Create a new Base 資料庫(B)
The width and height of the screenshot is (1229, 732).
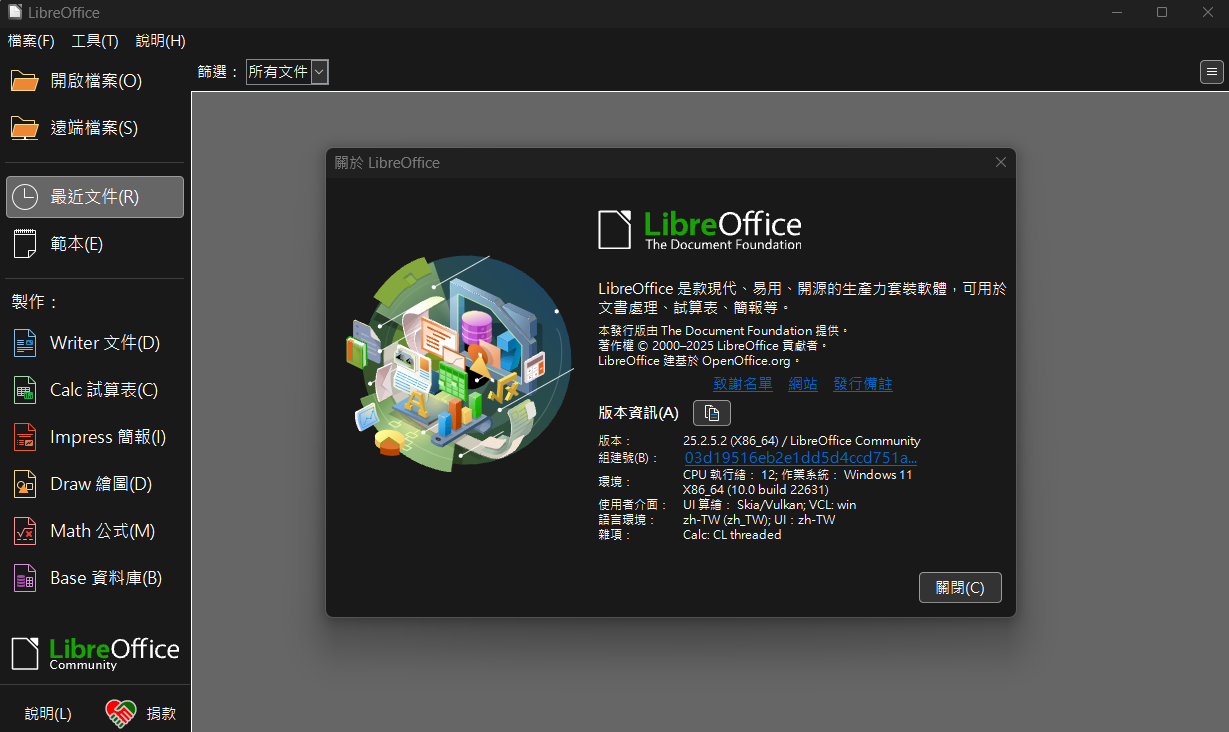95,578
